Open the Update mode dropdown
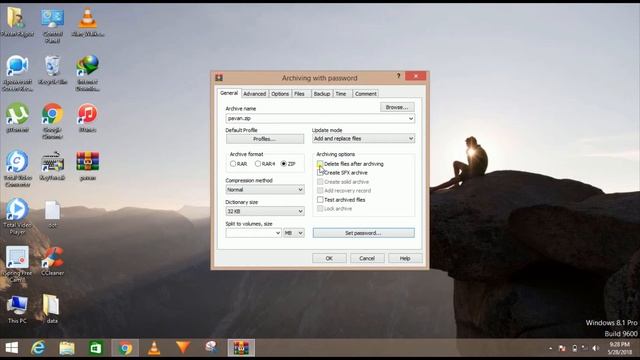This screenshot has width=640, height=360. pyautogui.click(x=363, y=139)
